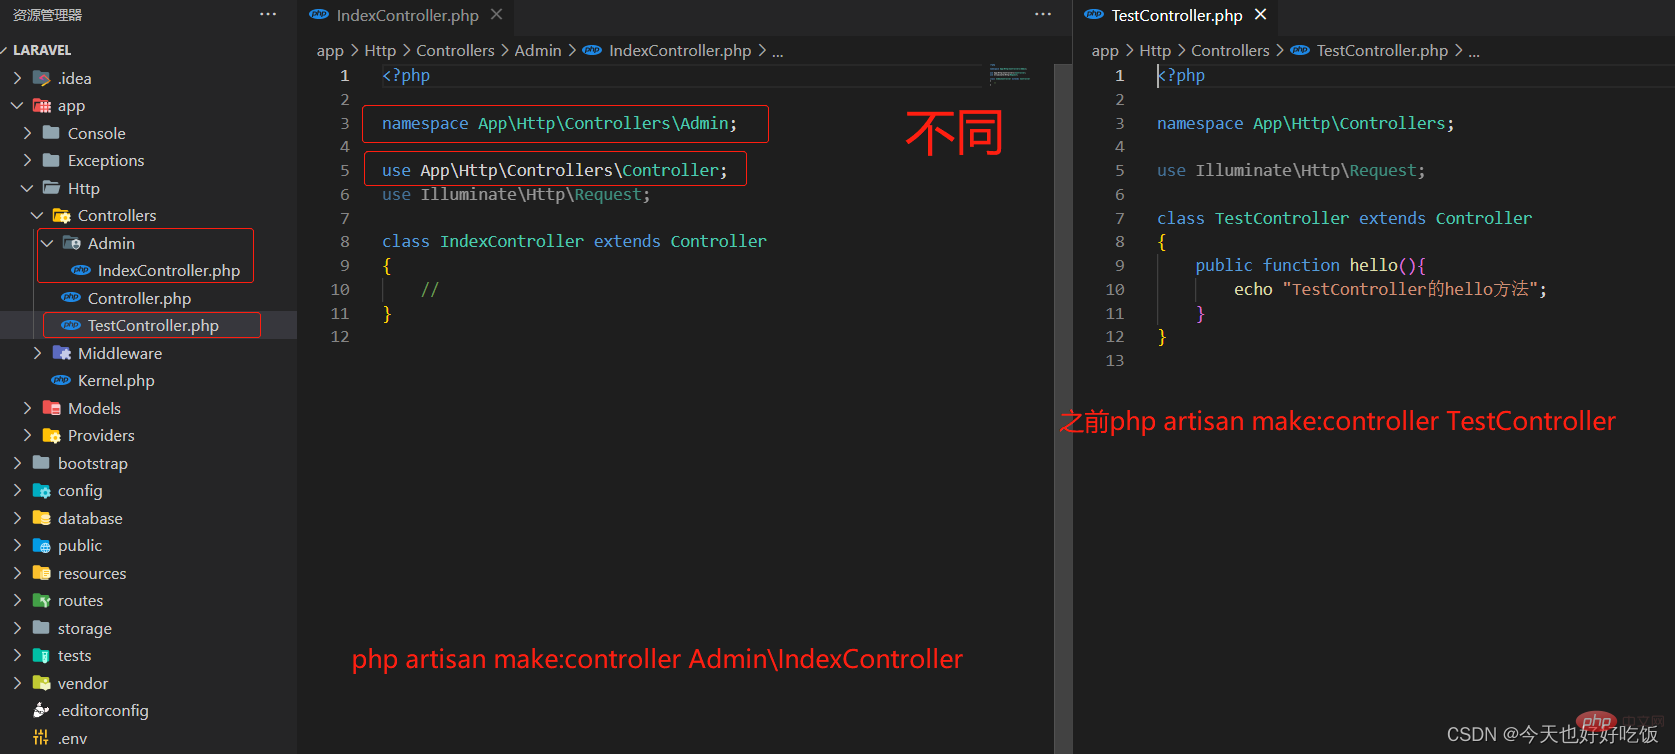Expand the vendor folder chevron

click(x=17, y=683)
